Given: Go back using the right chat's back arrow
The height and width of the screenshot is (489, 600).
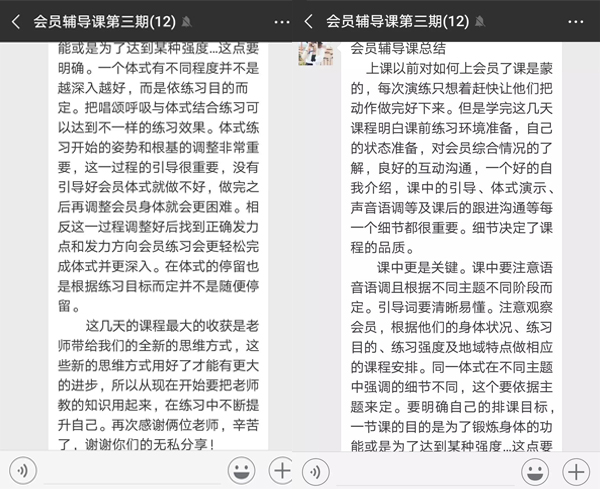Looking at the screenshot, I should [308, 20].
